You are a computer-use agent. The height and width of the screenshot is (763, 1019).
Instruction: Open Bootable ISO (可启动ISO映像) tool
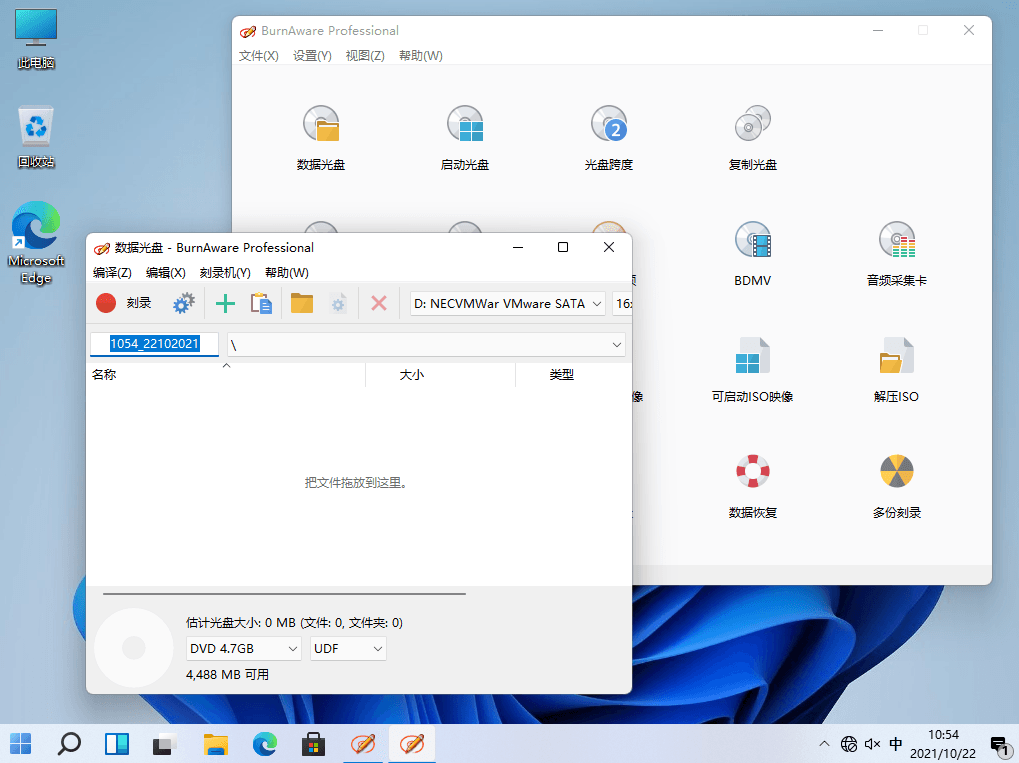753,369
